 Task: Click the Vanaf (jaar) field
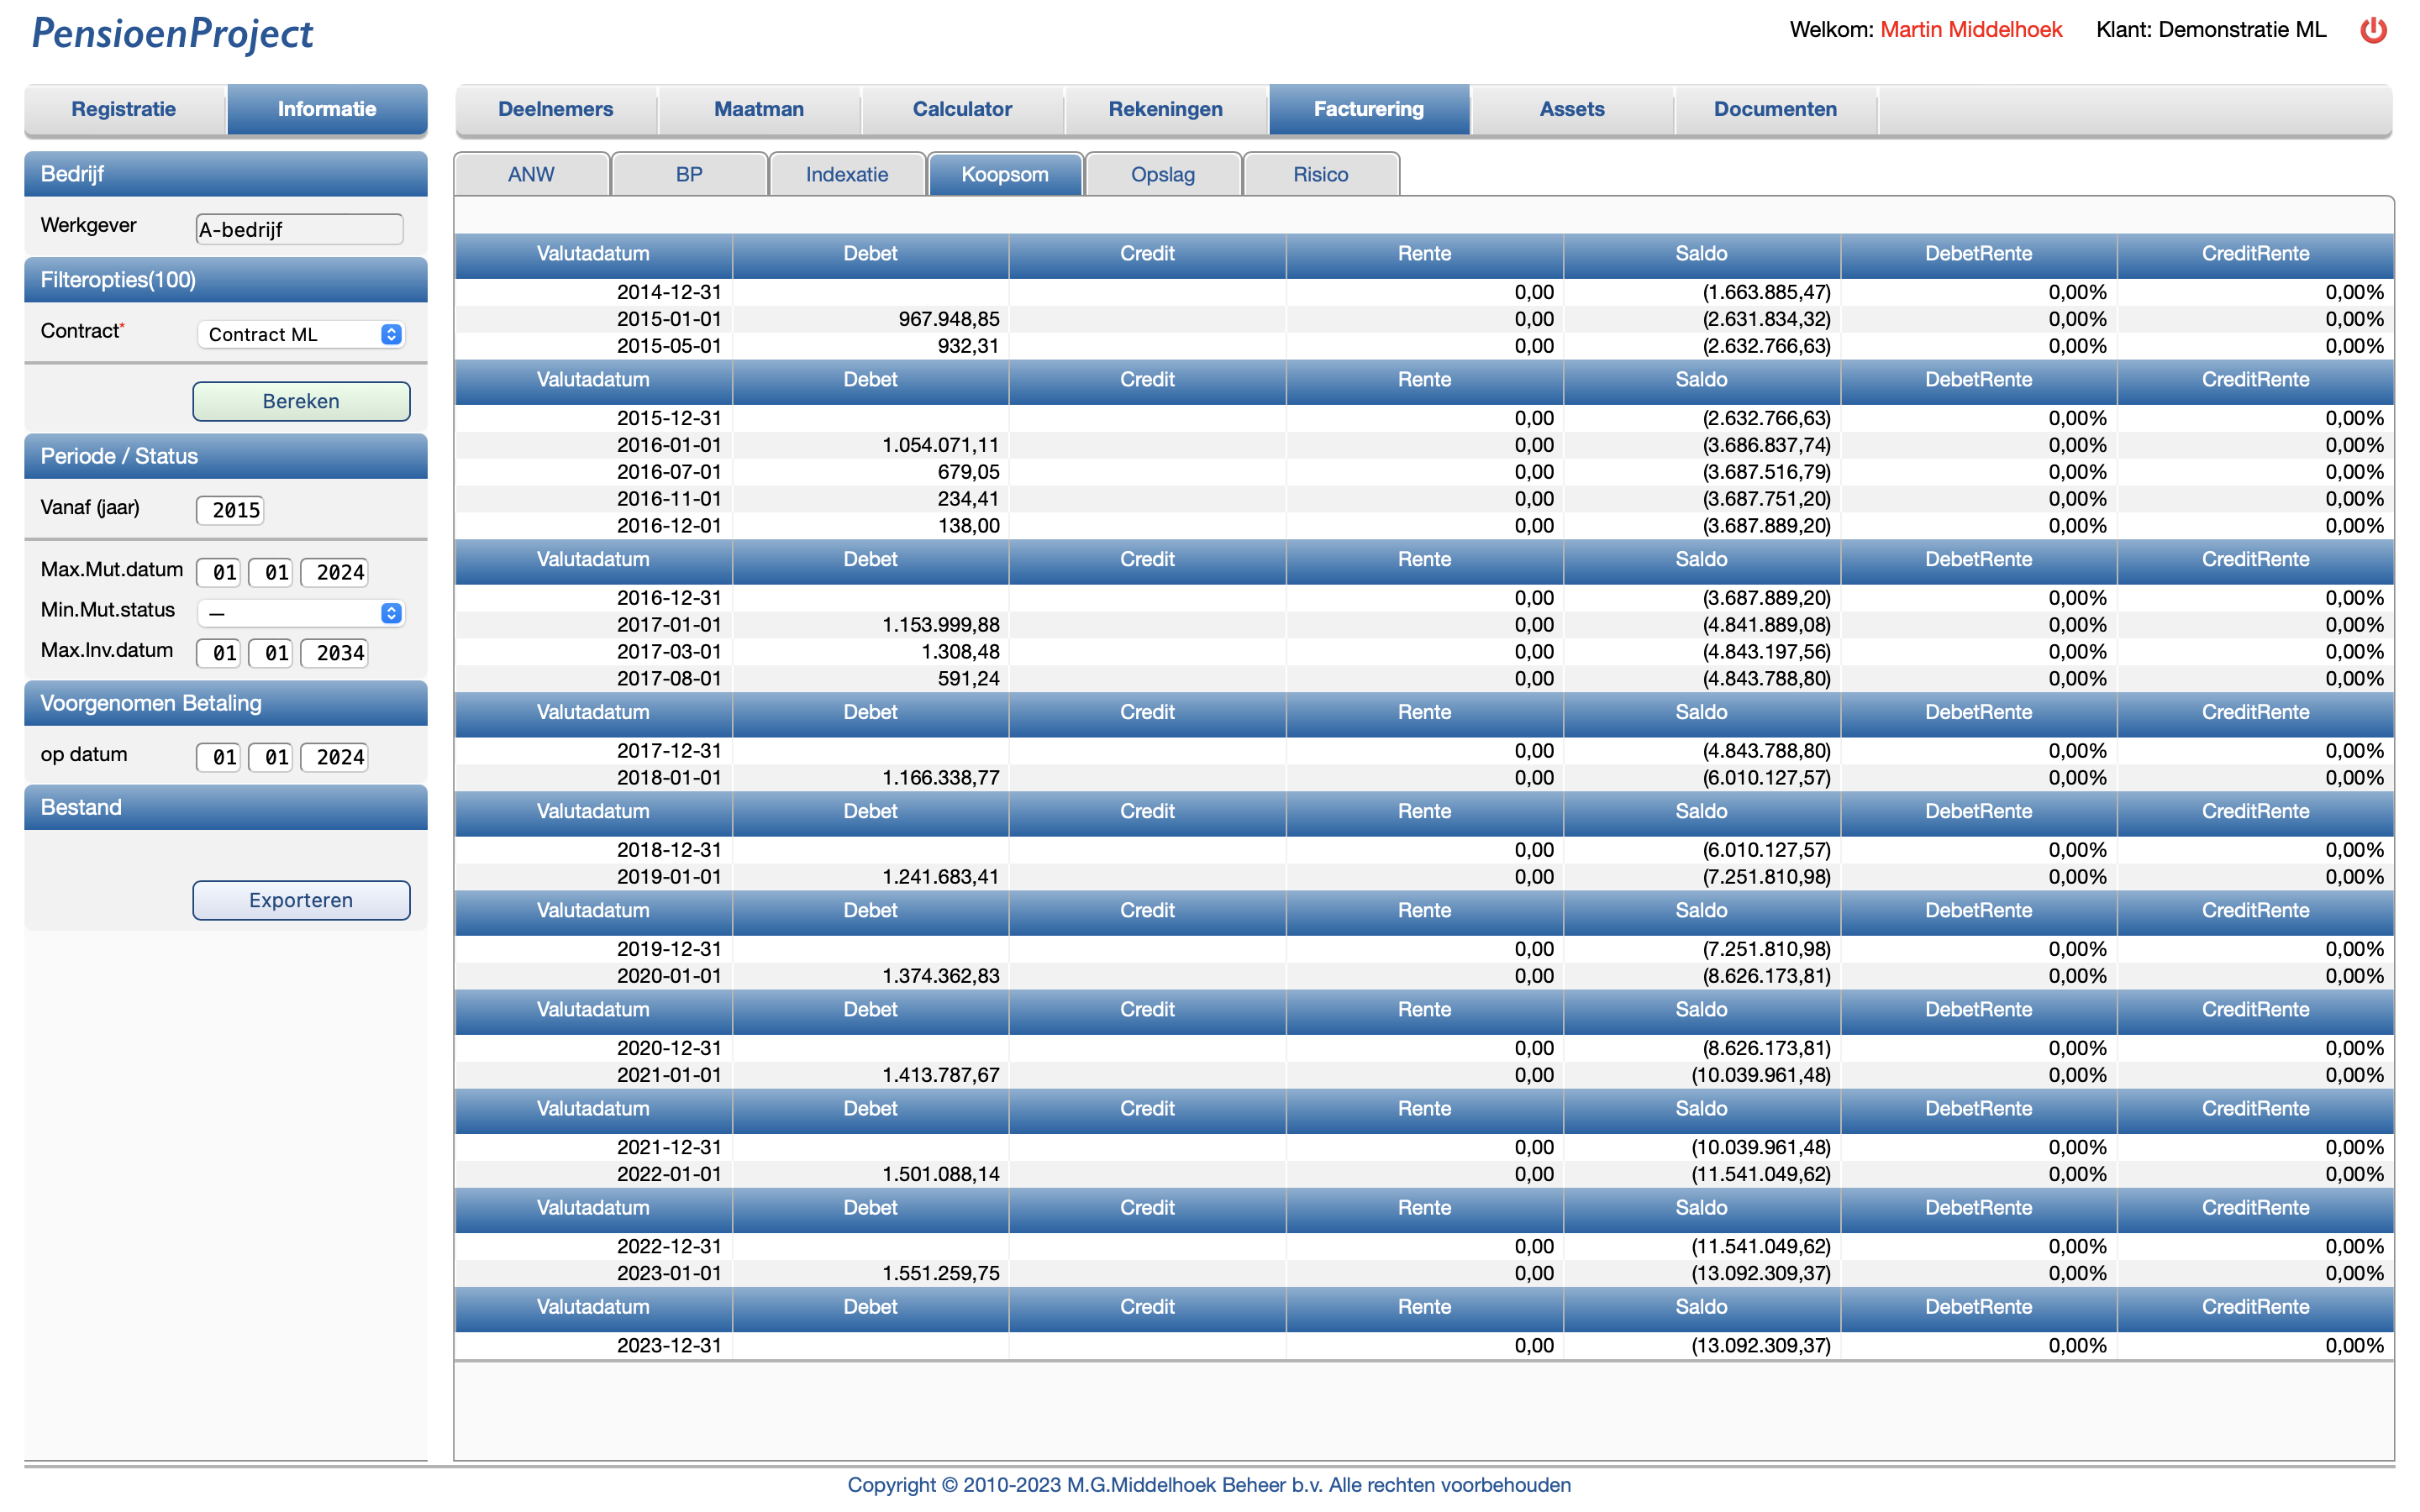[x=231, y=510]
